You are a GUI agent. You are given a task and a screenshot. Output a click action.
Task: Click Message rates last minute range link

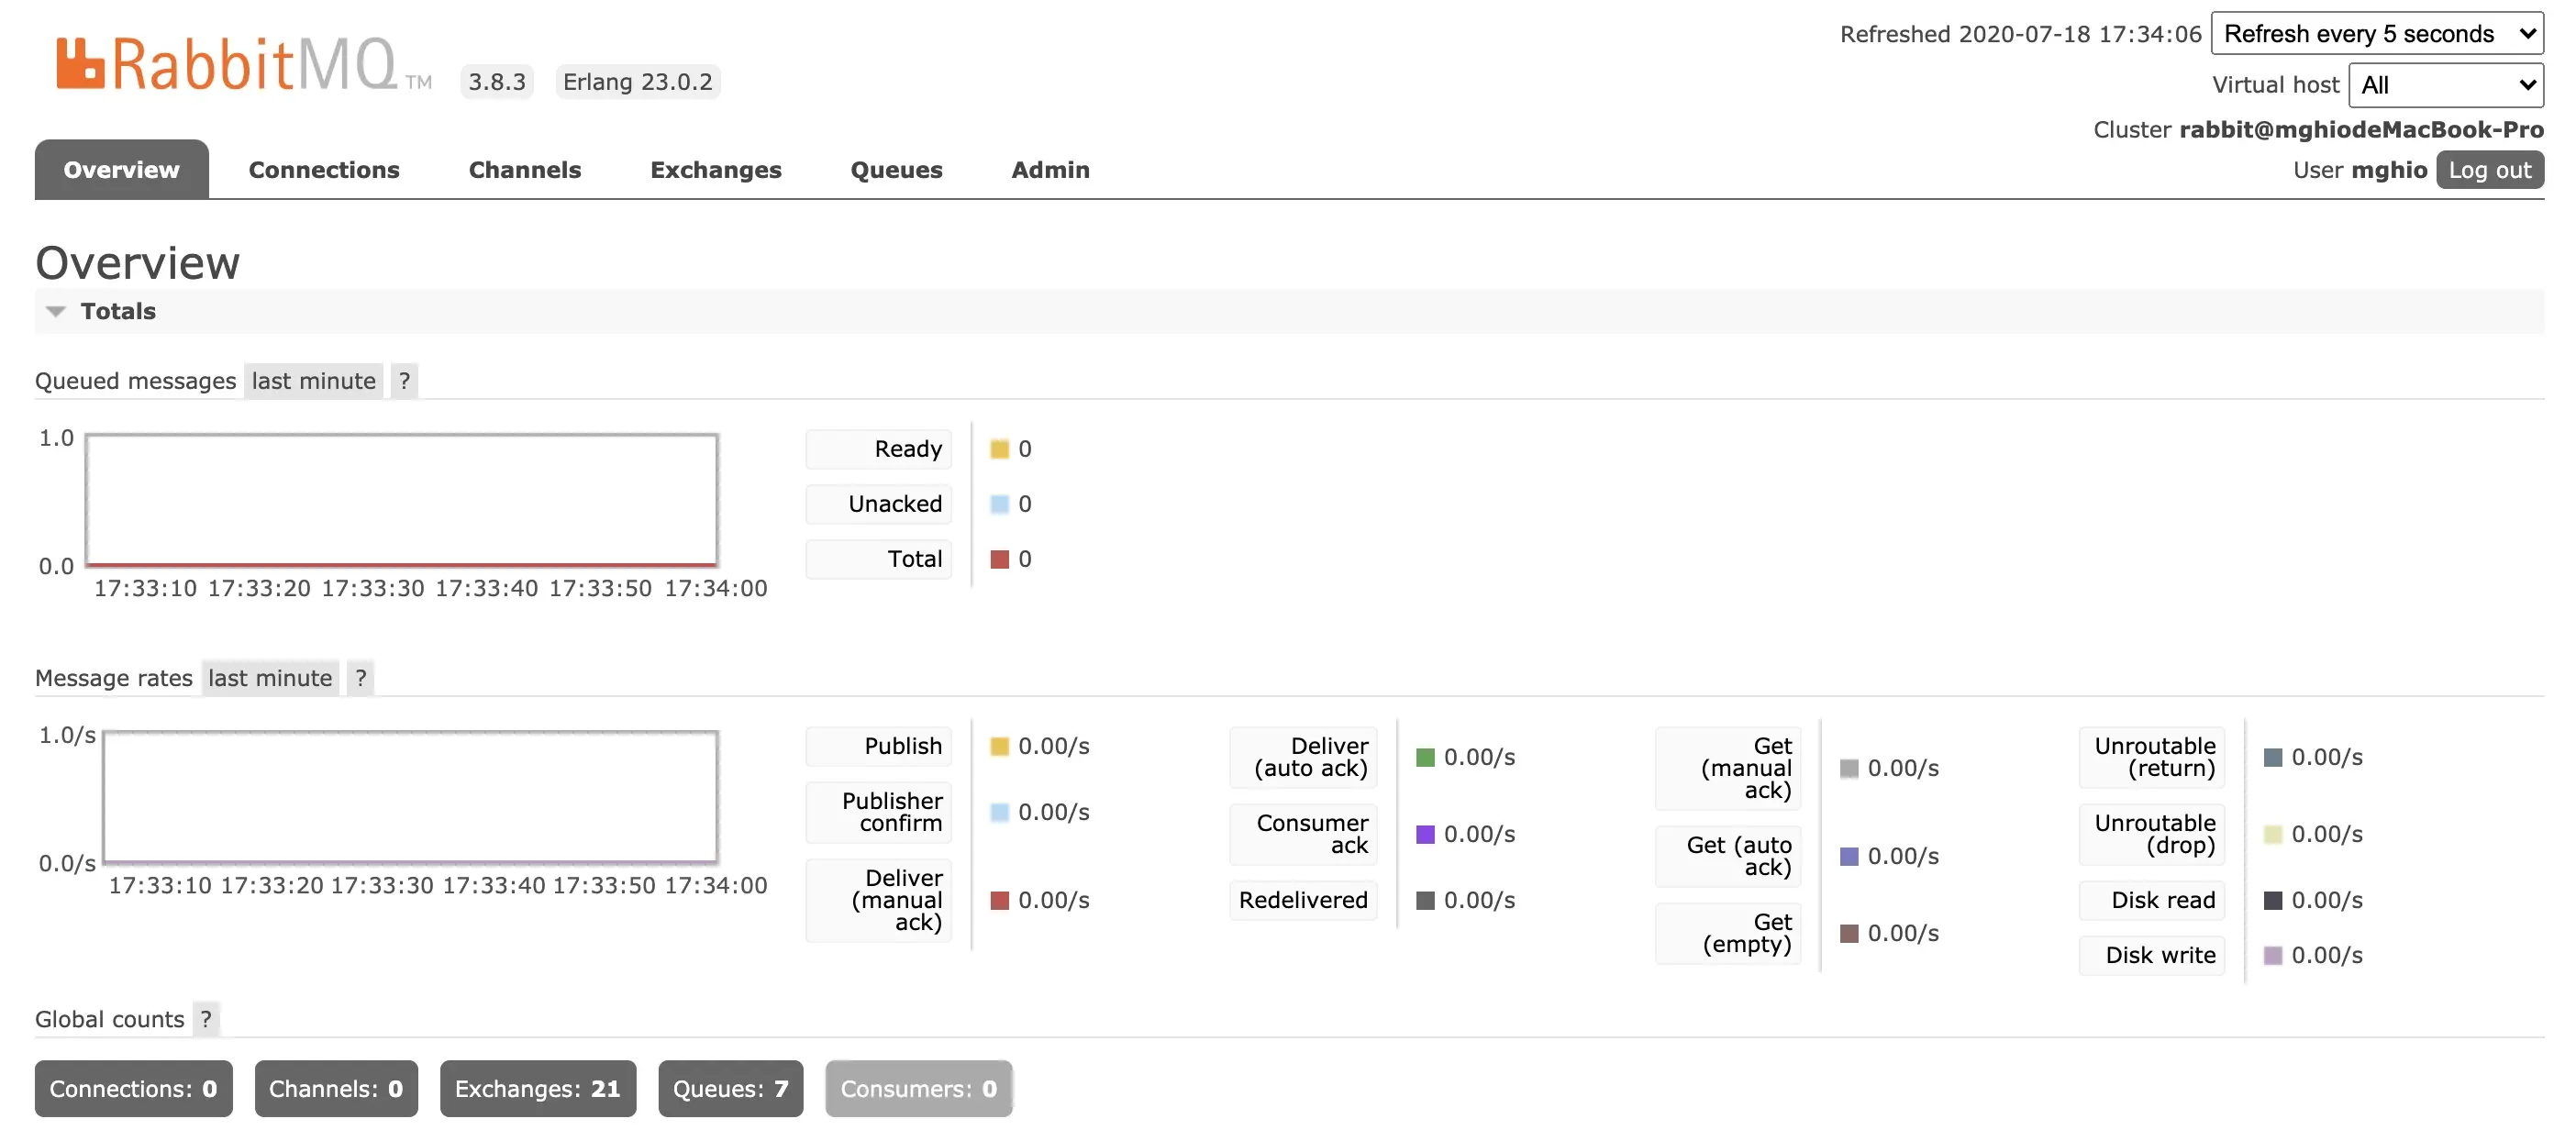[269, 678]
